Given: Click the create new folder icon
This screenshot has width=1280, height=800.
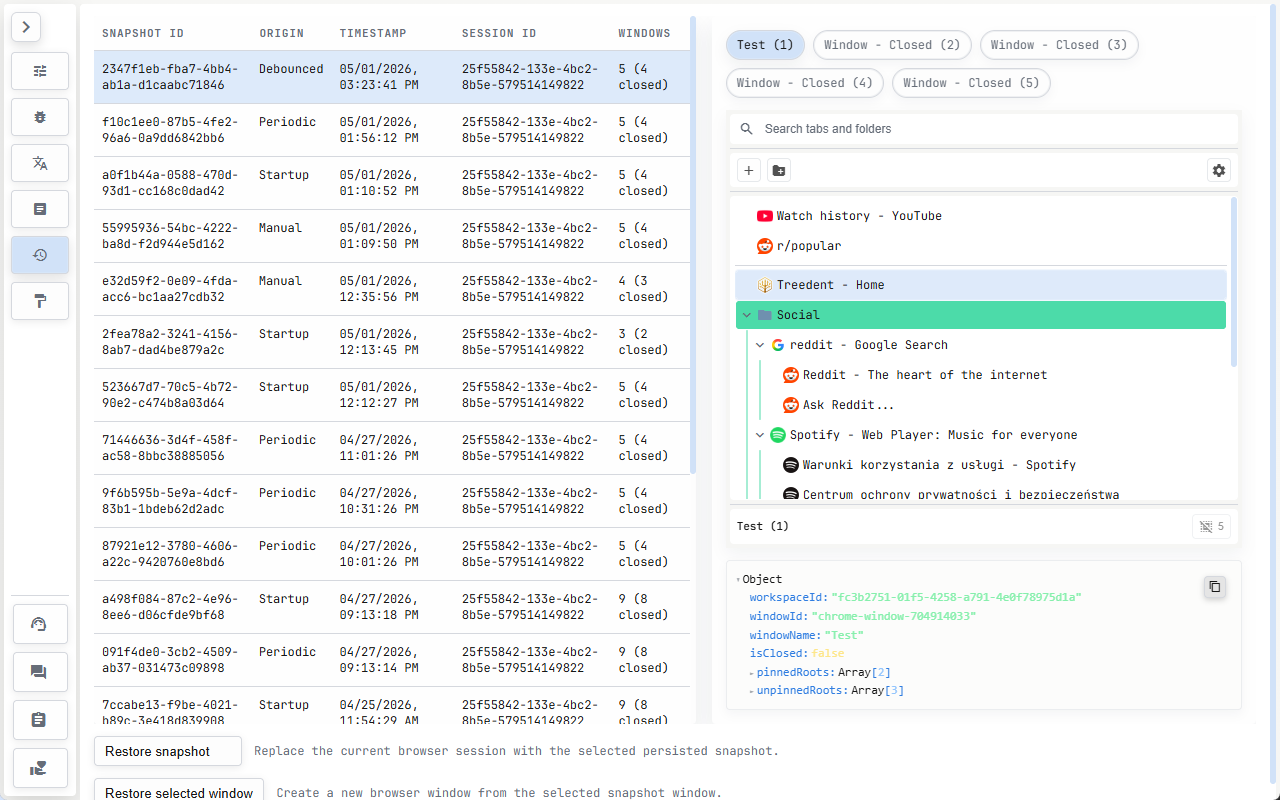Looking at the screenshot, I should [x=779, y=170].
